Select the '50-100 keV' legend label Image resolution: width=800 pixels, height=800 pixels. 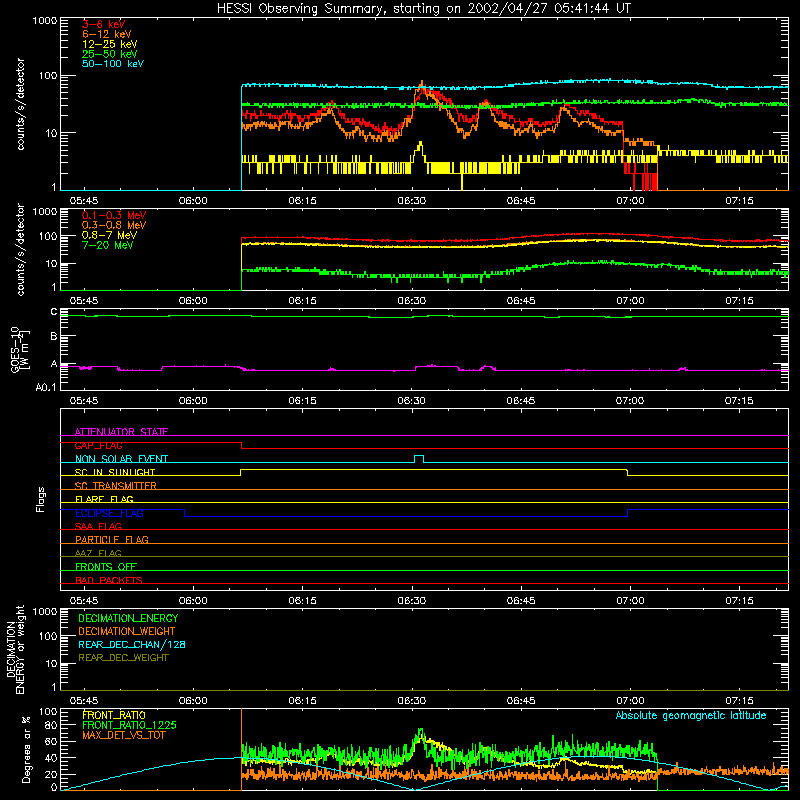coord(113,64)
